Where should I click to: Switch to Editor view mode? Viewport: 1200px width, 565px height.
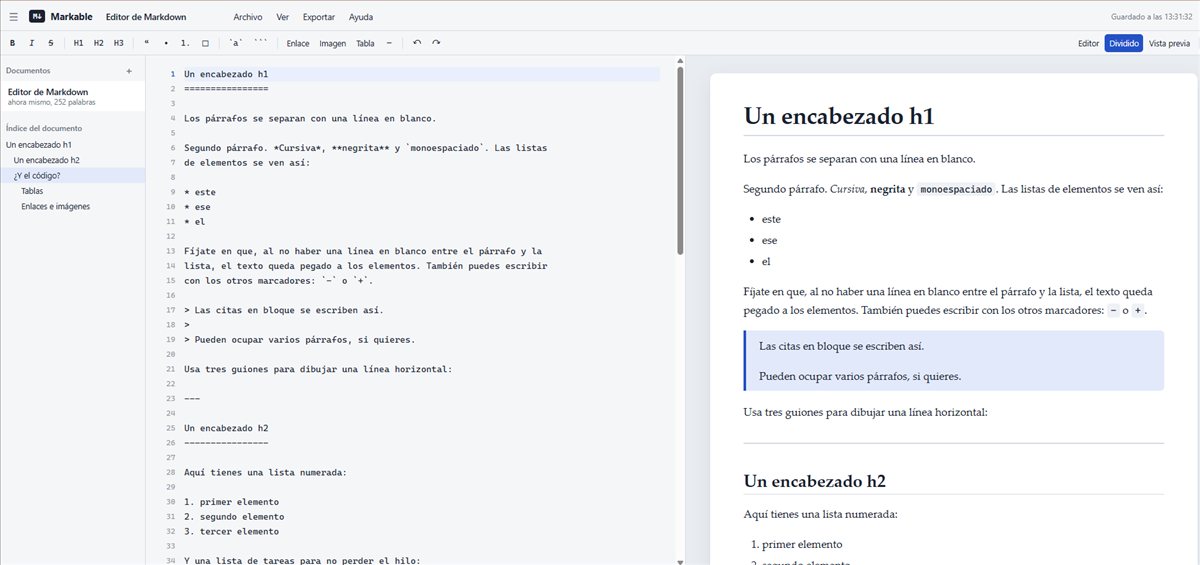(1088, 43)
